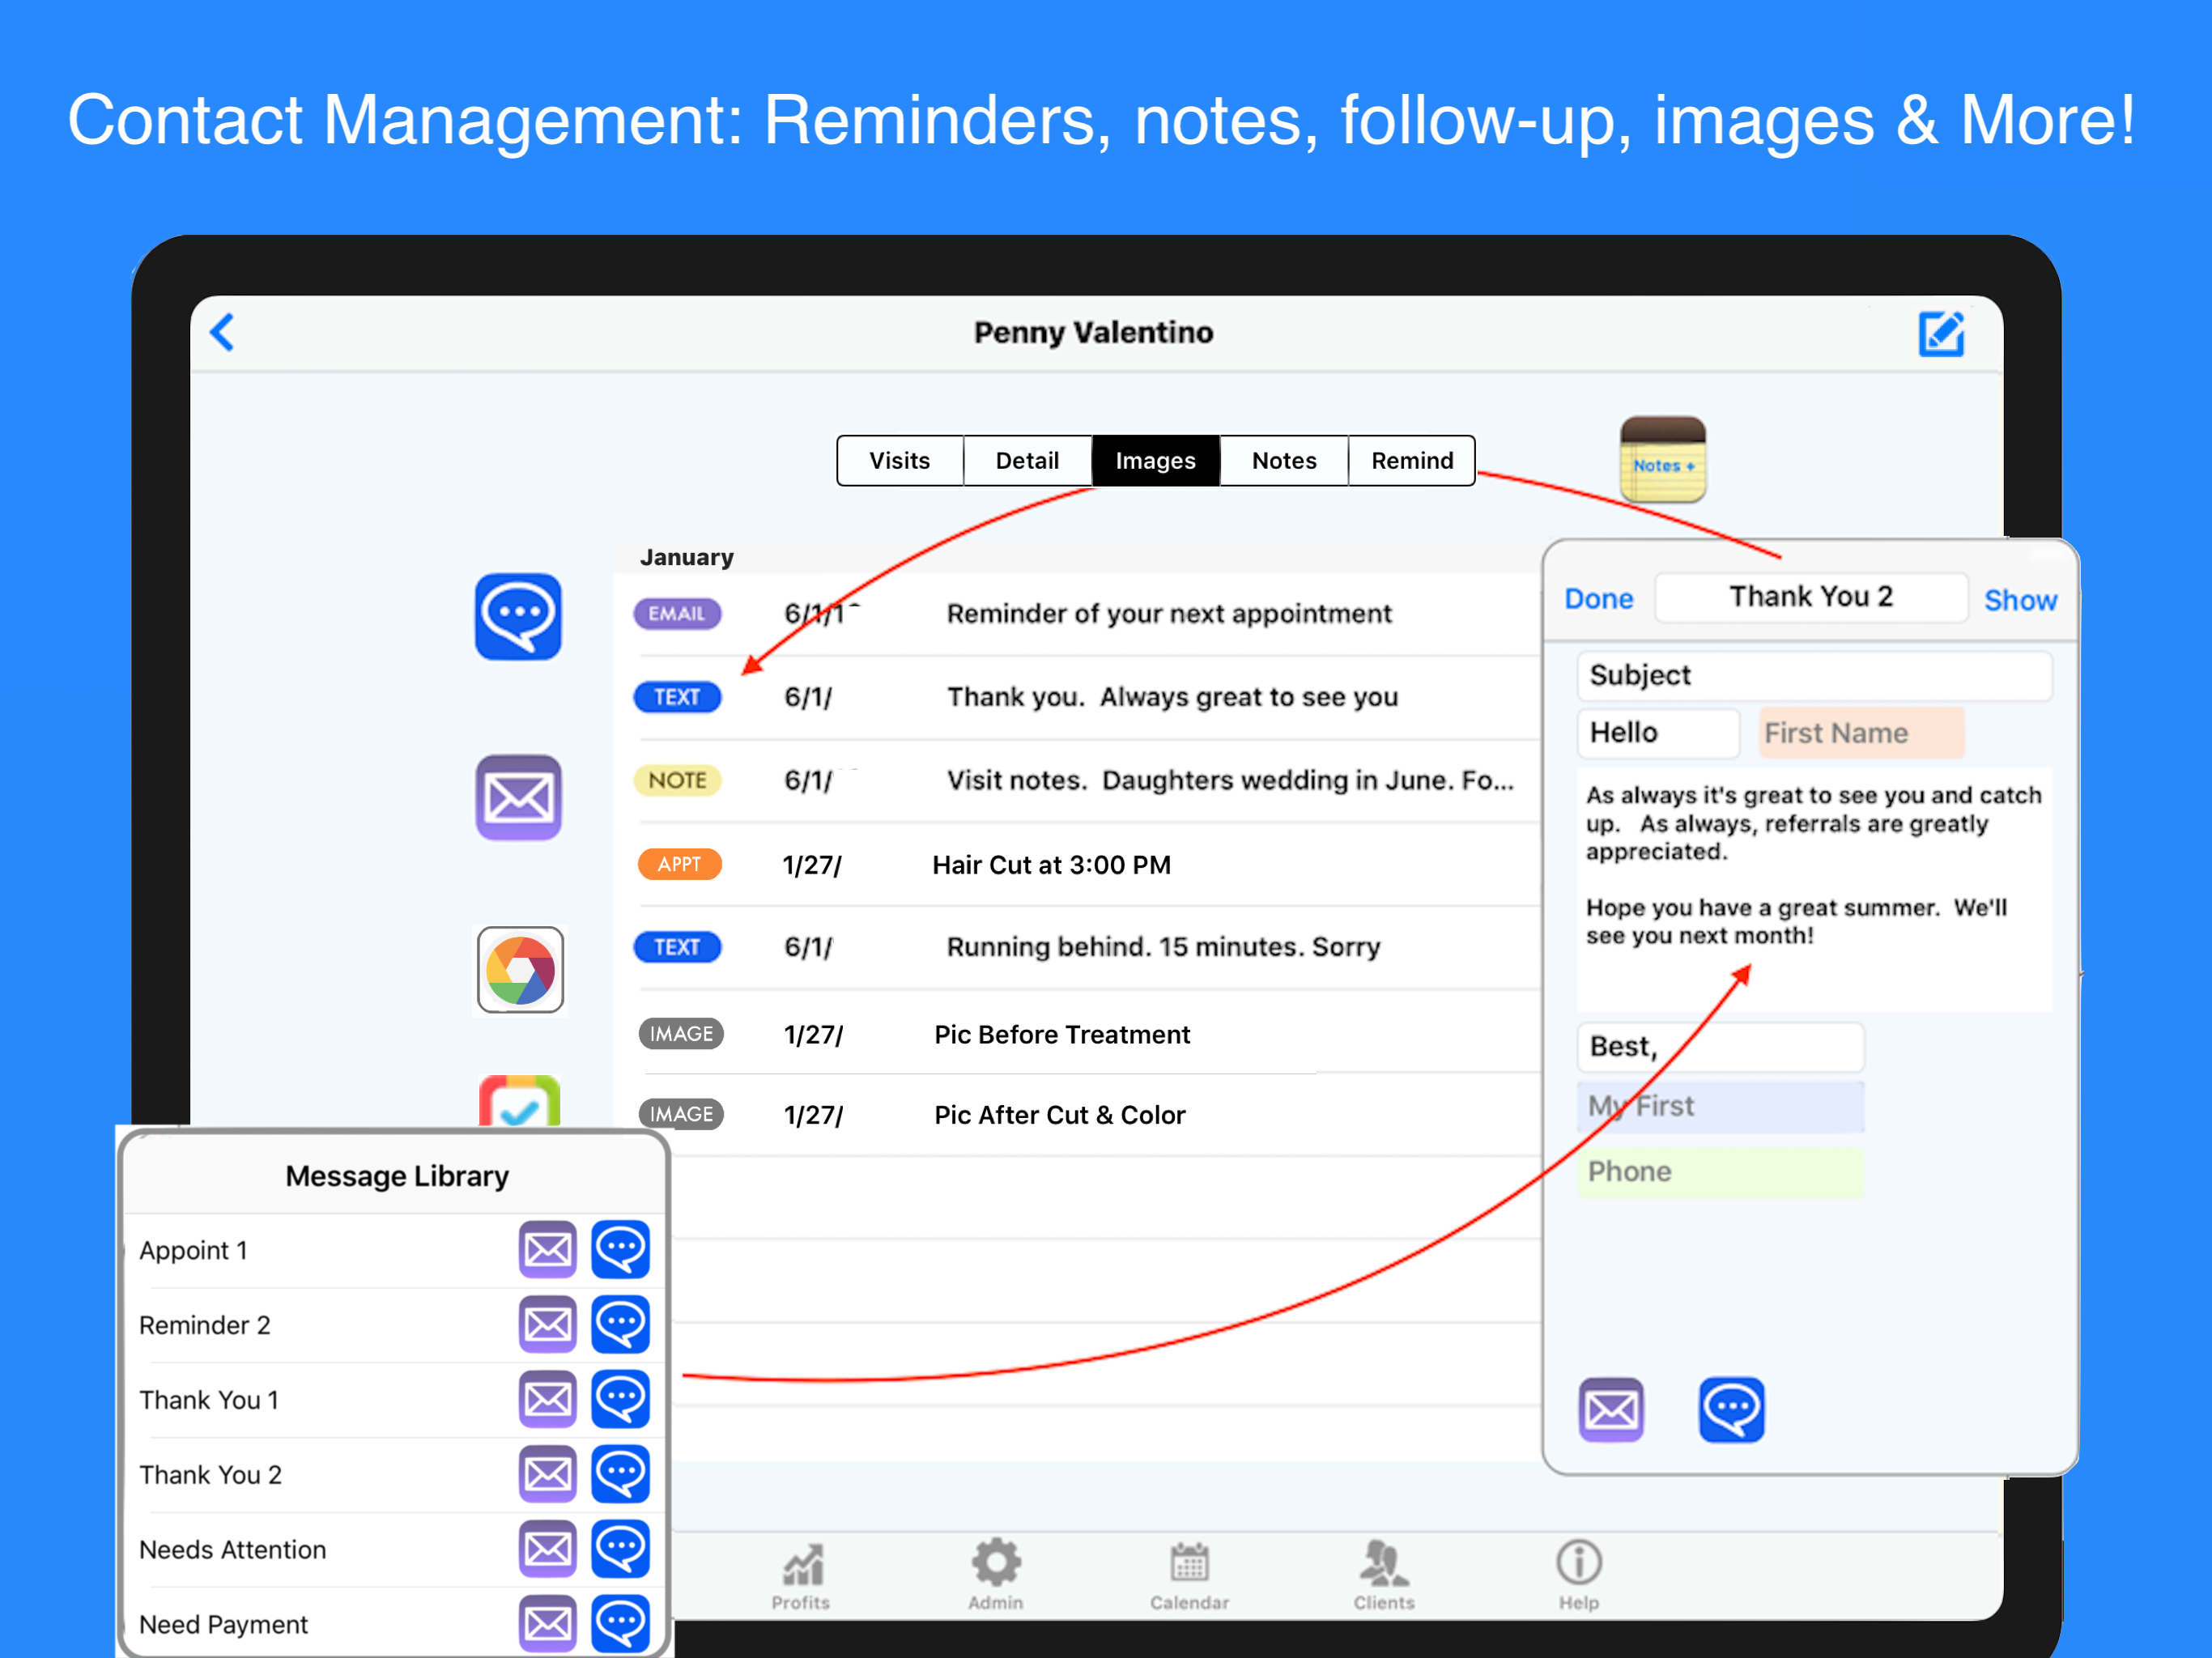Viewport: 2212px width, 1658px height.
Task: Click the First Name placeholder field
Action: tap(1861, 732)
